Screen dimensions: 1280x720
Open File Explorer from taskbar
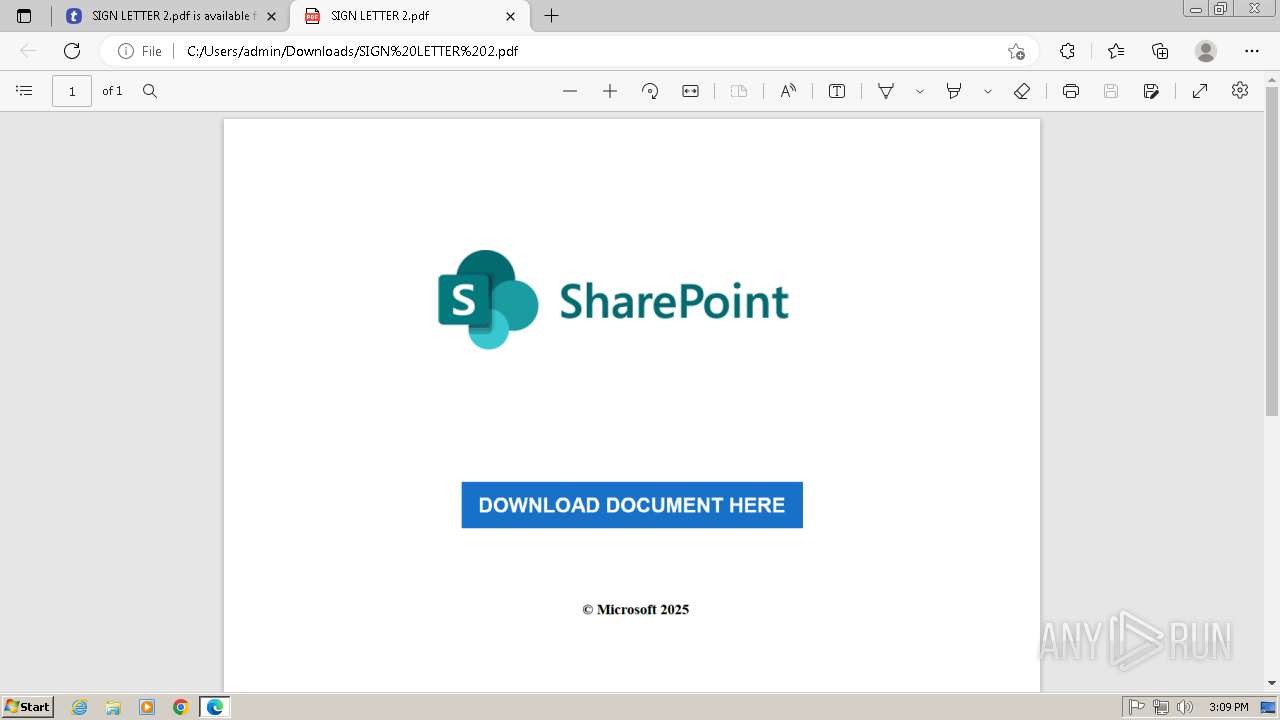coord(113,707)
